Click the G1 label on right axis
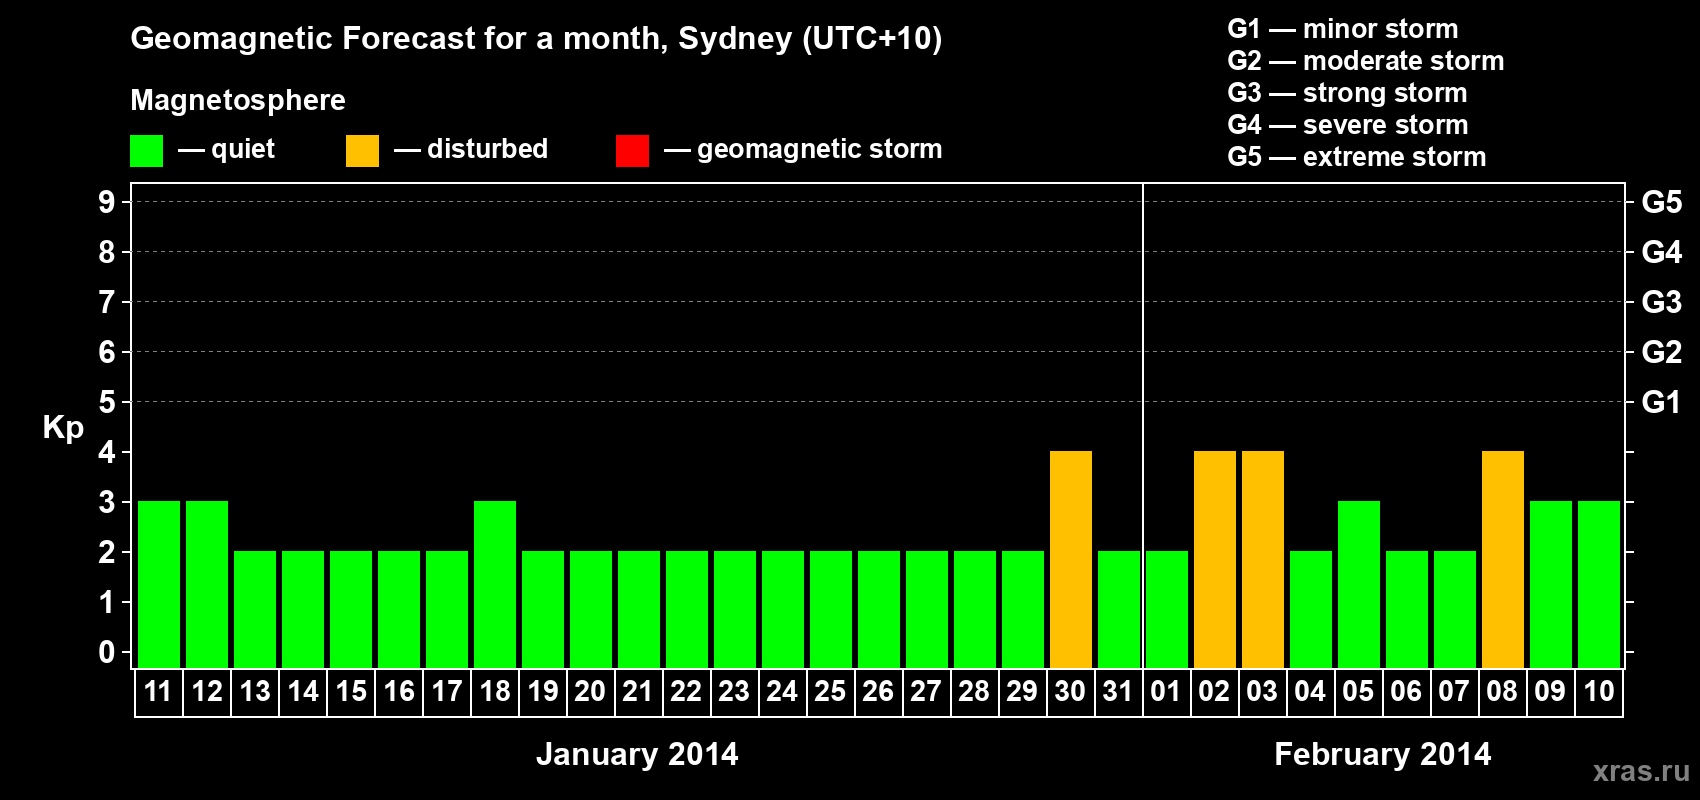Screen dimensions: 1700x800 (1661, 402)
